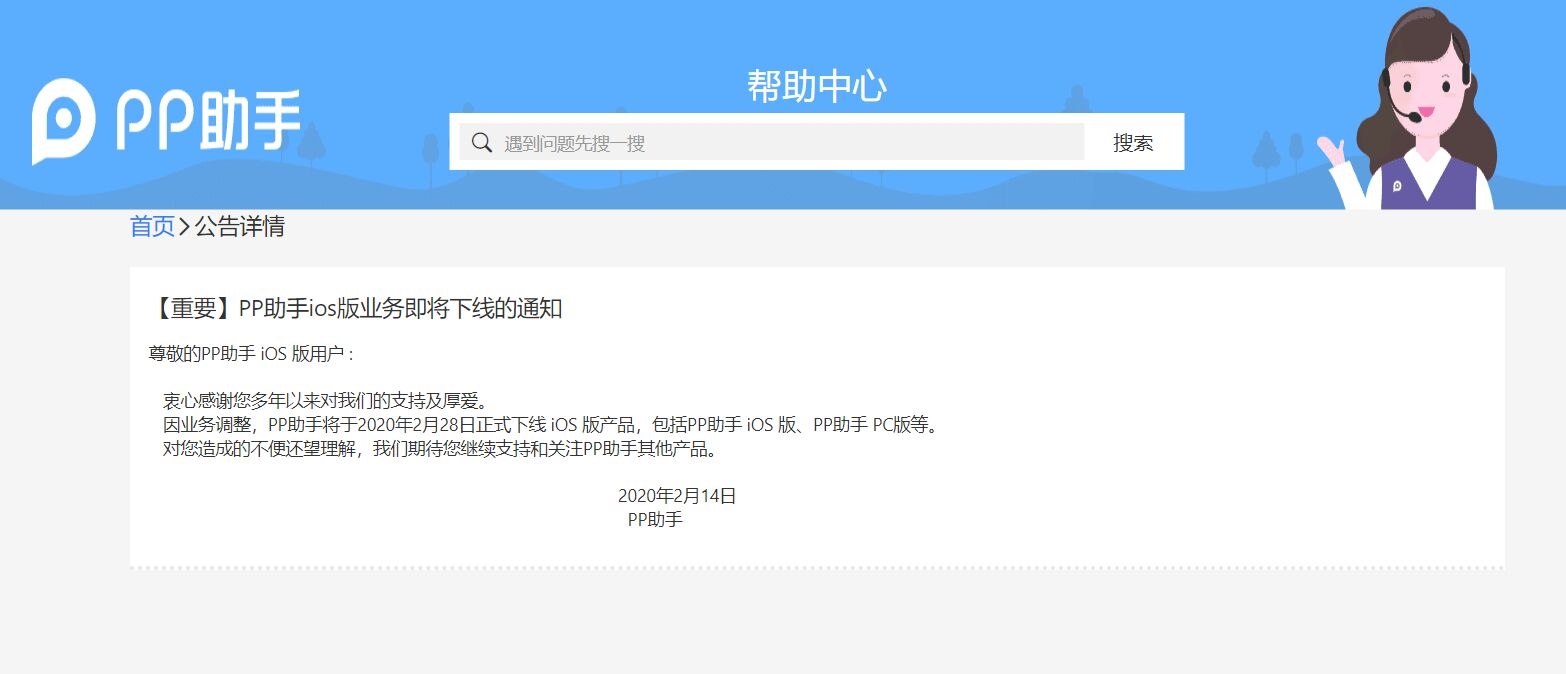The width and height of the screenshot is (1566, 674).
Task: Click the customer service agent's face
Action: 1424,85
